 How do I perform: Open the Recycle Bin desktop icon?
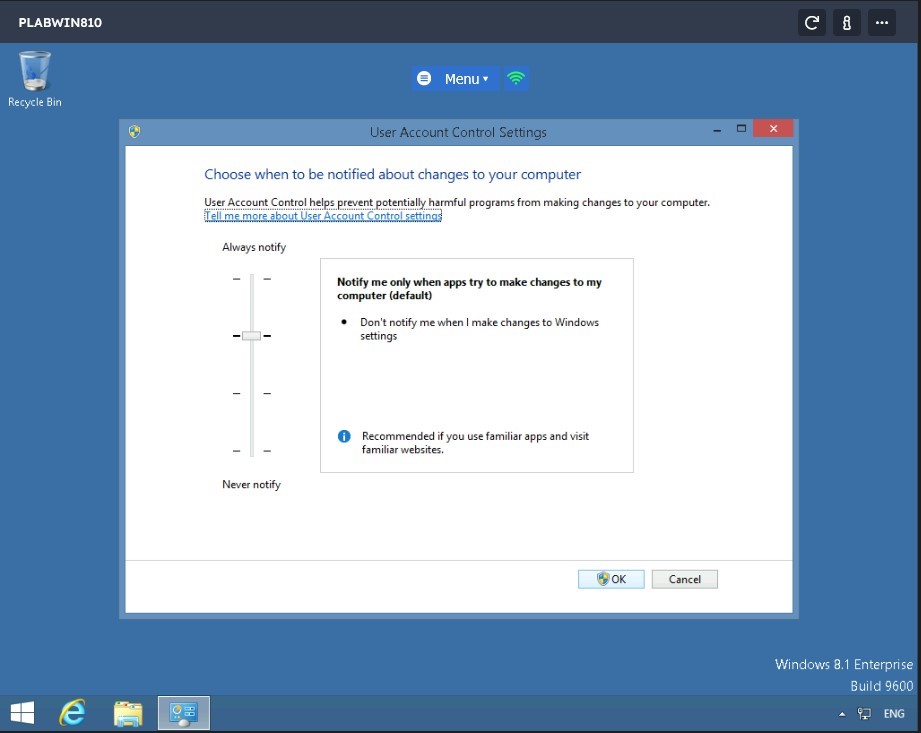[x=35, y=79]
